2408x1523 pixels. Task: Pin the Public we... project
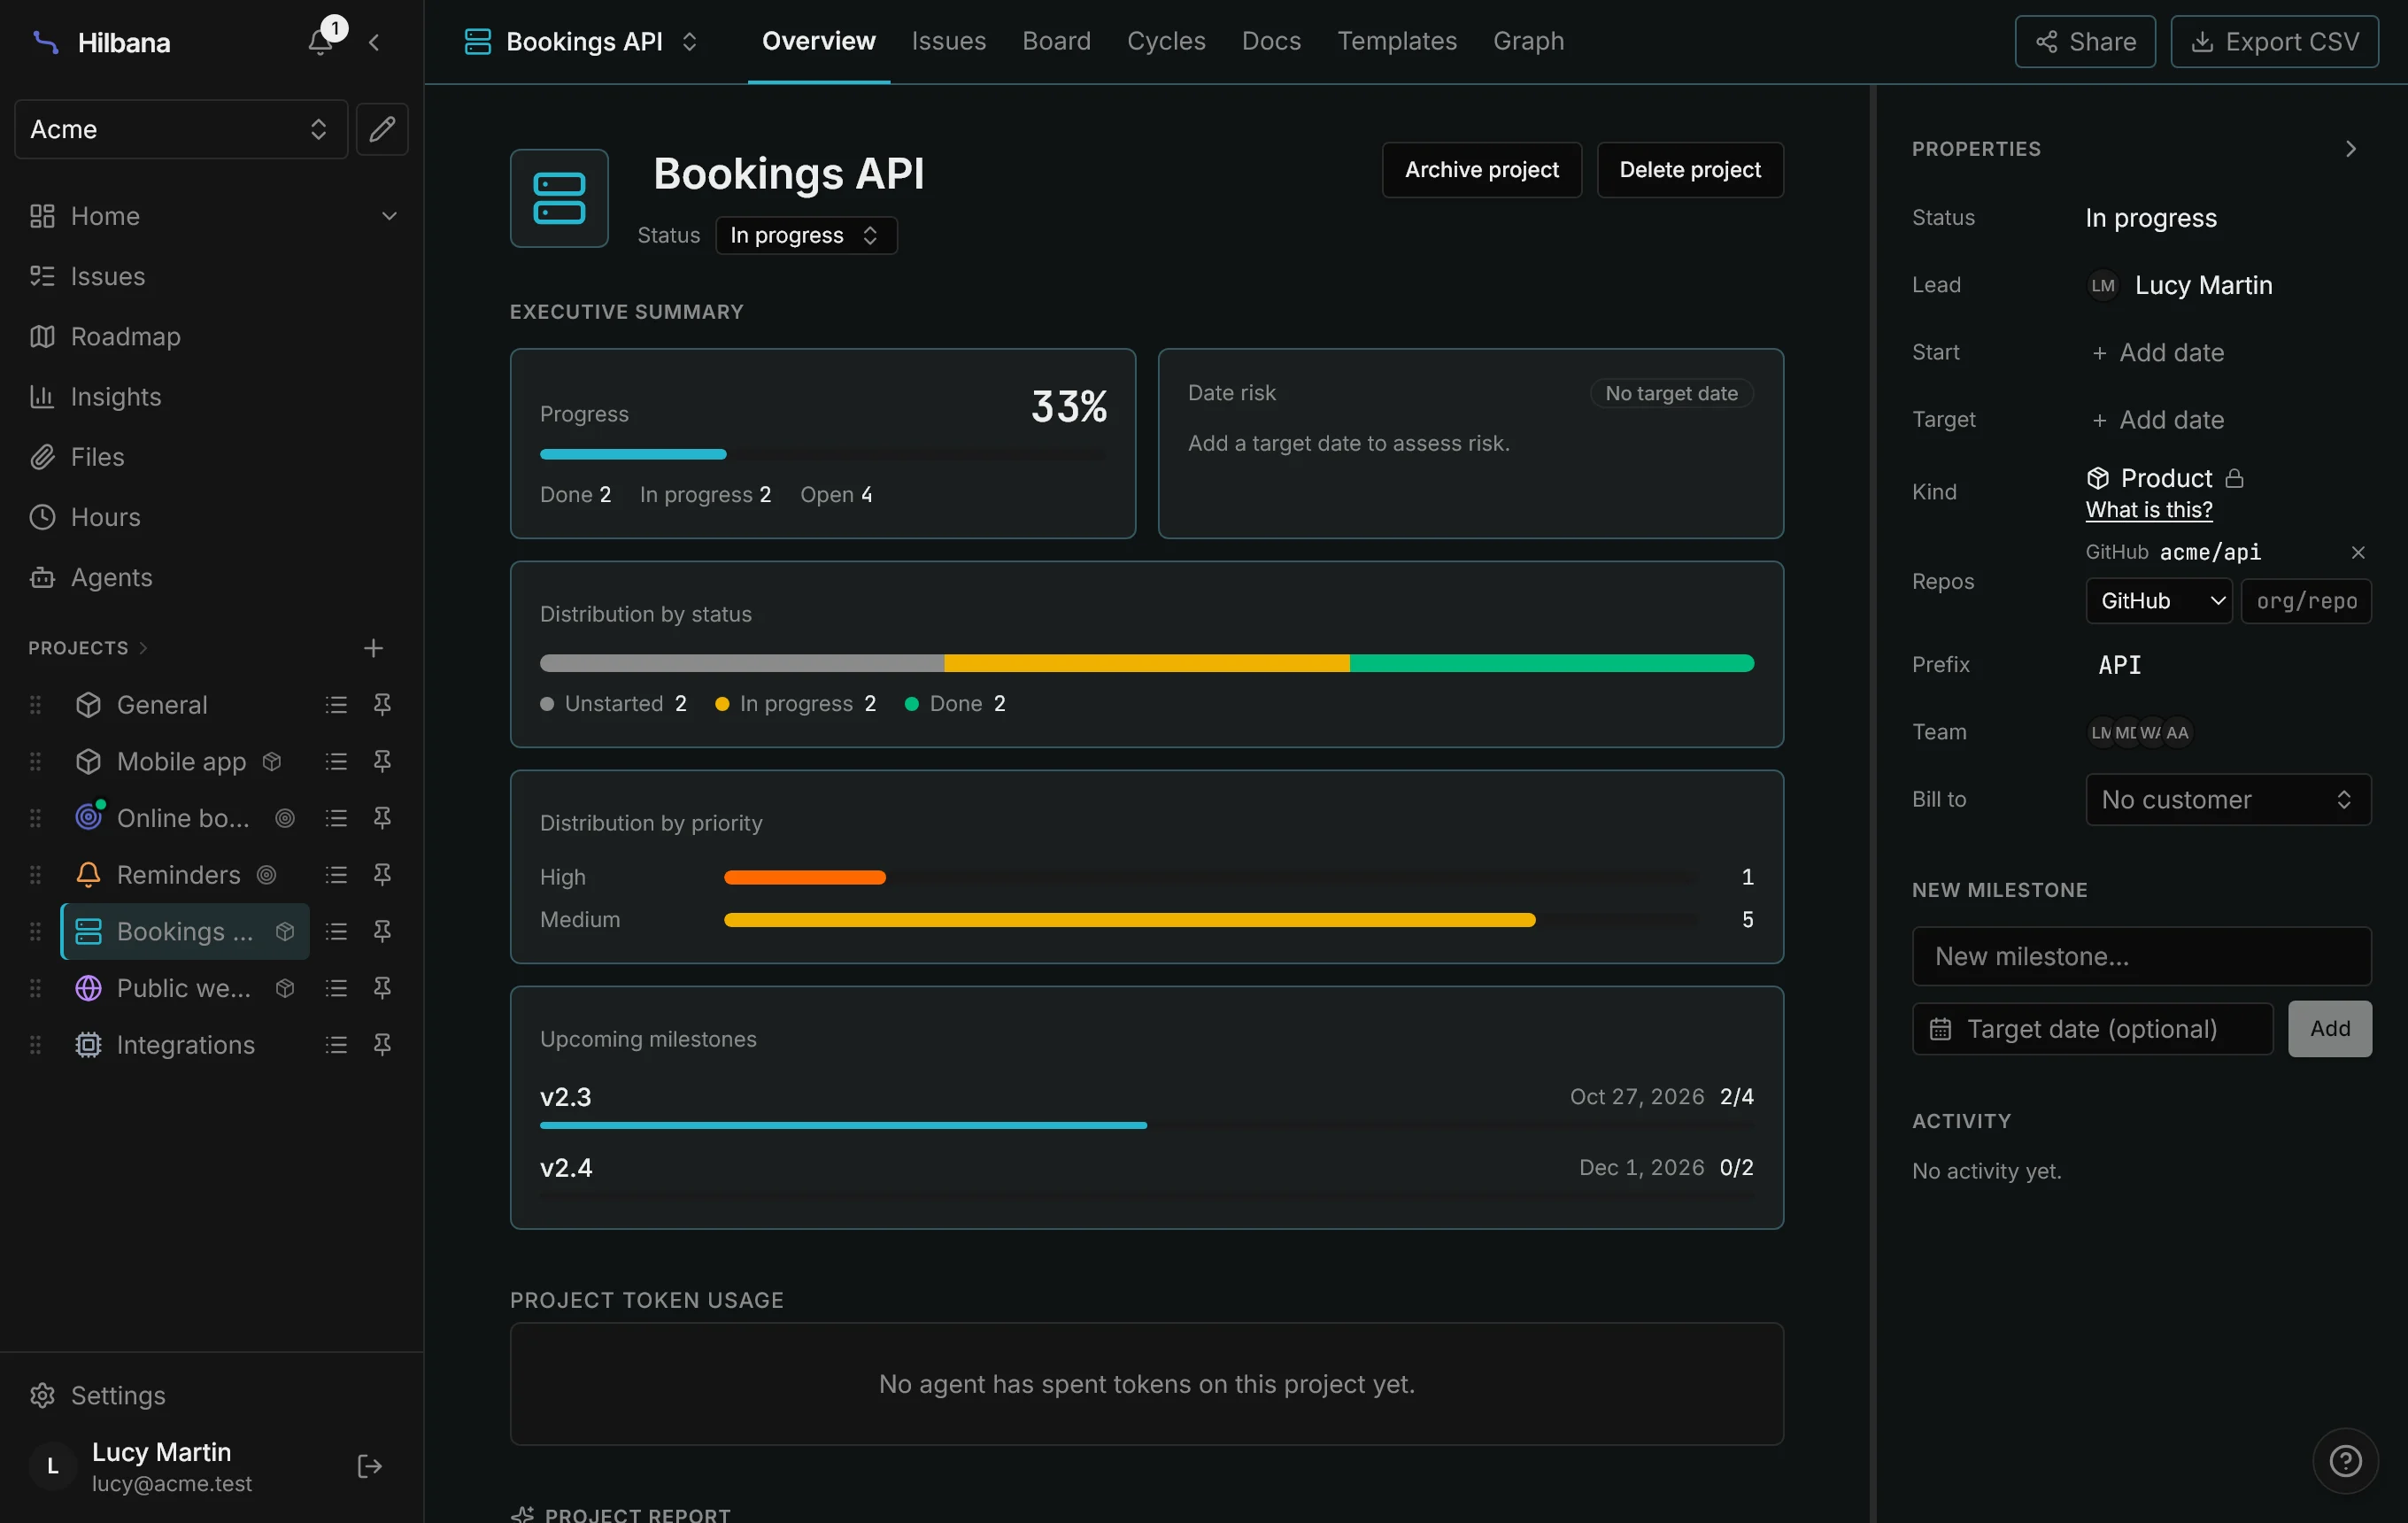382,988
